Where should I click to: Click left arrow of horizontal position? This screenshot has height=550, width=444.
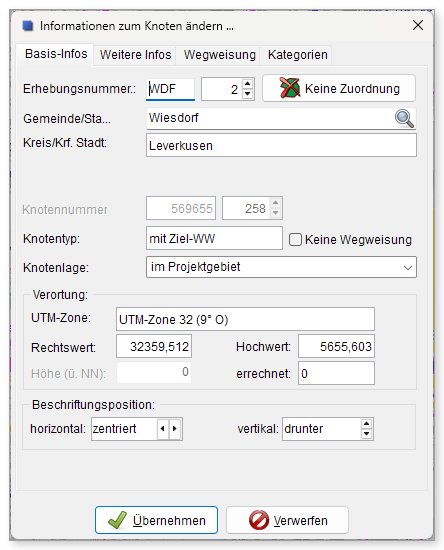pos(162,429)
